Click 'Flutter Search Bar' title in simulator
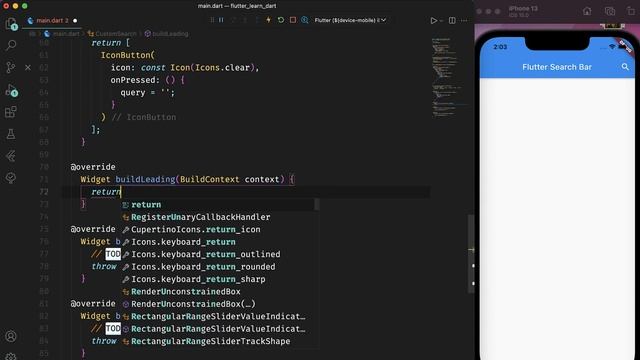Viewport: 640px width, 360px height. 557,67
